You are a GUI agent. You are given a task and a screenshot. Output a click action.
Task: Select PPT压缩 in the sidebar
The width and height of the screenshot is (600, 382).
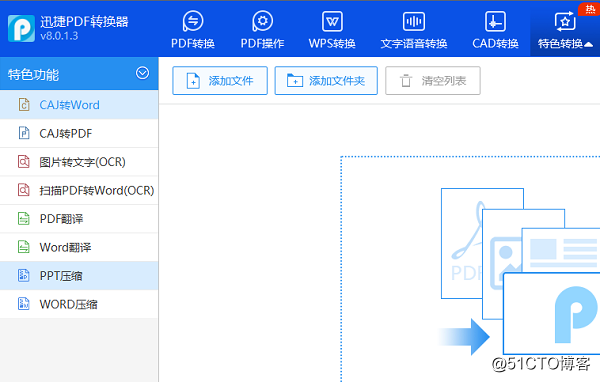[x=79, y=276]
